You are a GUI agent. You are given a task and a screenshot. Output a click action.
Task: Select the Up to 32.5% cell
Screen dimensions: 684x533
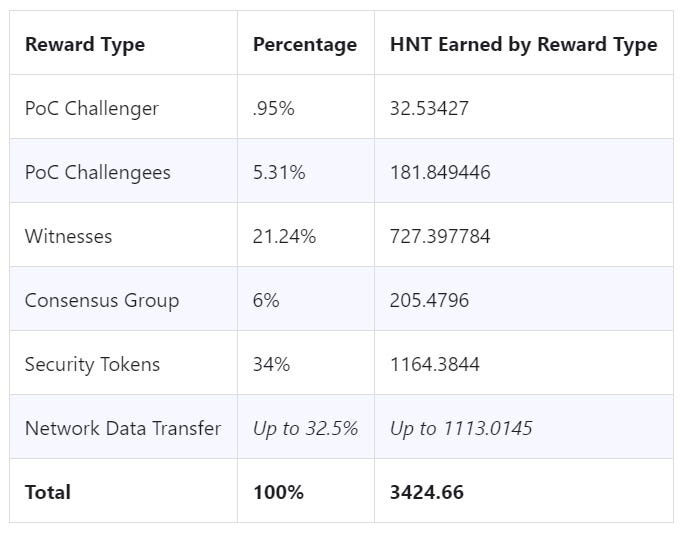pyautogui.click(x=305, y=428)
